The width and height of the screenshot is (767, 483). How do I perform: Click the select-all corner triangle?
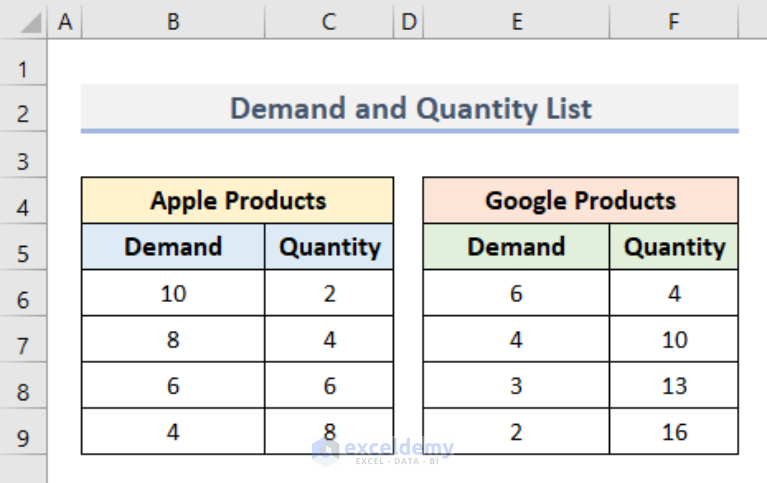click(x=31, y=23)
